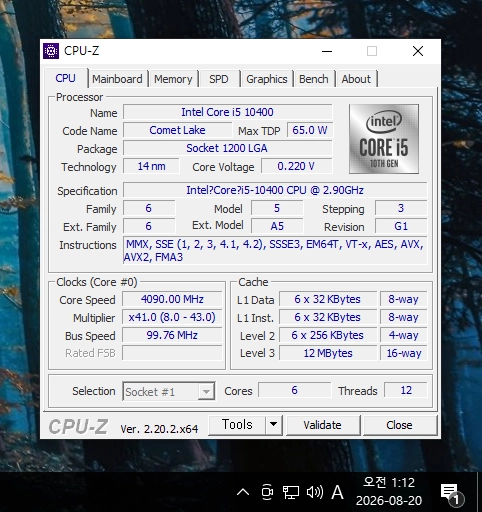Minimize the CPU-Z window

[327, 51]
